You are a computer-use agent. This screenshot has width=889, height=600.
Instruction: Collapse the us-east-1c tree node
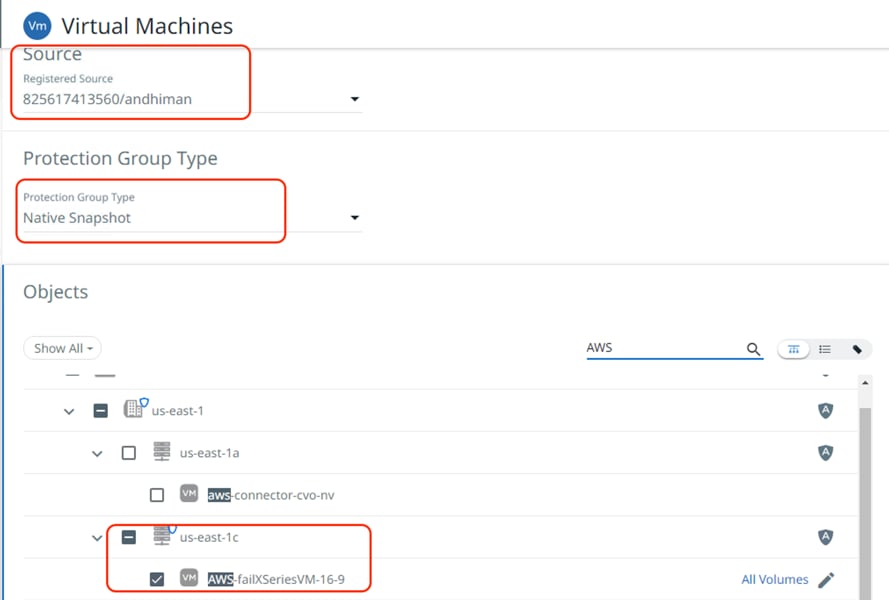98,538
